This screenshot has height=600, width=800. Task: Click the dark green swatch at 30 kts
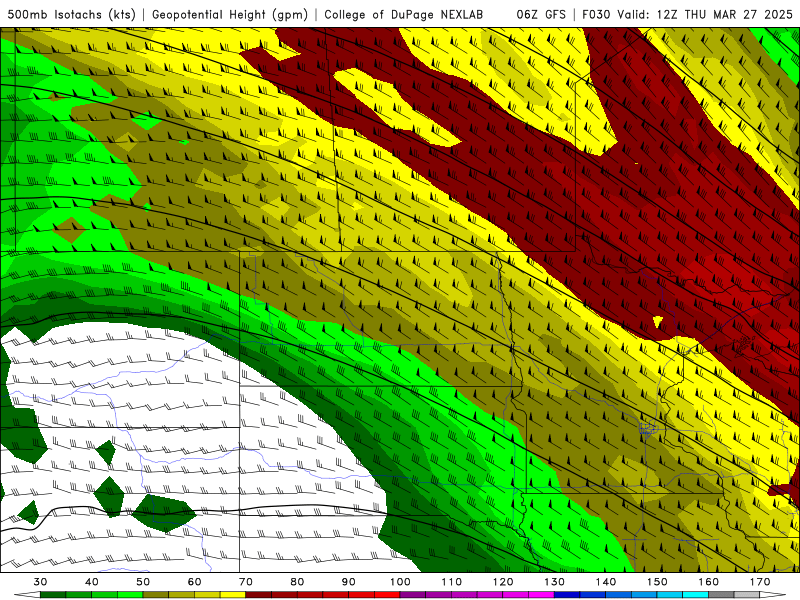click(53, 595)
